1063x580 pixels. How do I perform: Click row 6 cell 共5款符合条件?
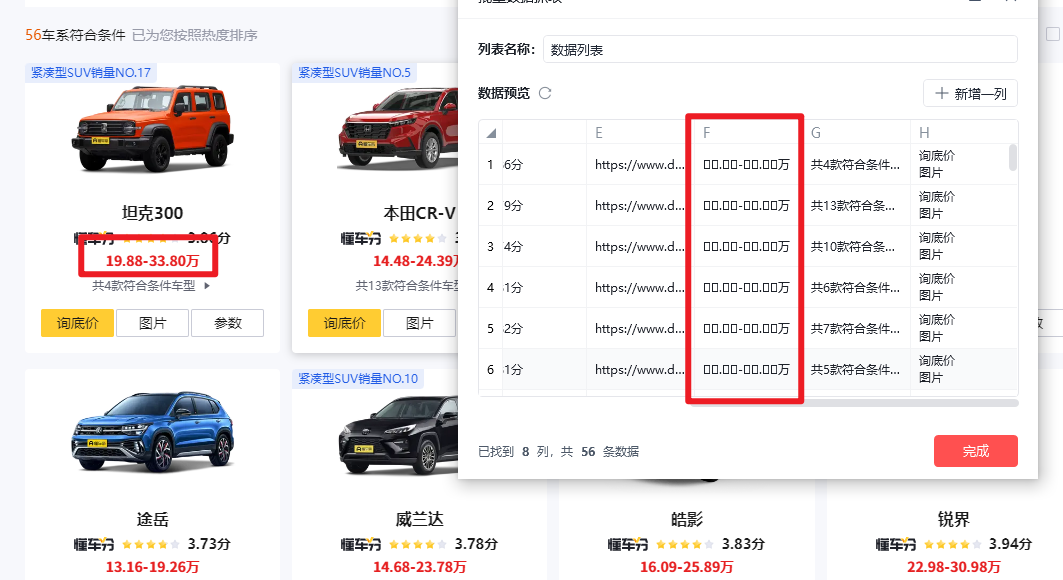(x=856, y=369)
